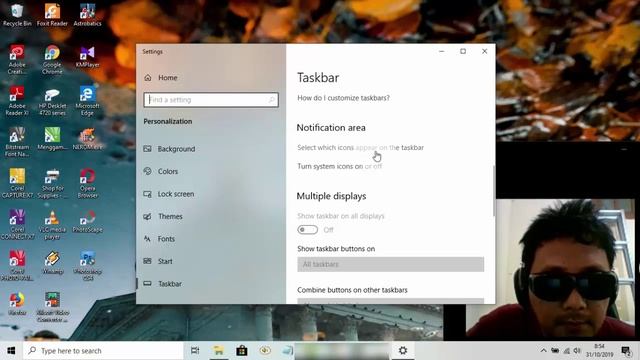Open VLC media player desktop icon
The width and height of the screenshot is (640, 360).
(x=52, y=224)
